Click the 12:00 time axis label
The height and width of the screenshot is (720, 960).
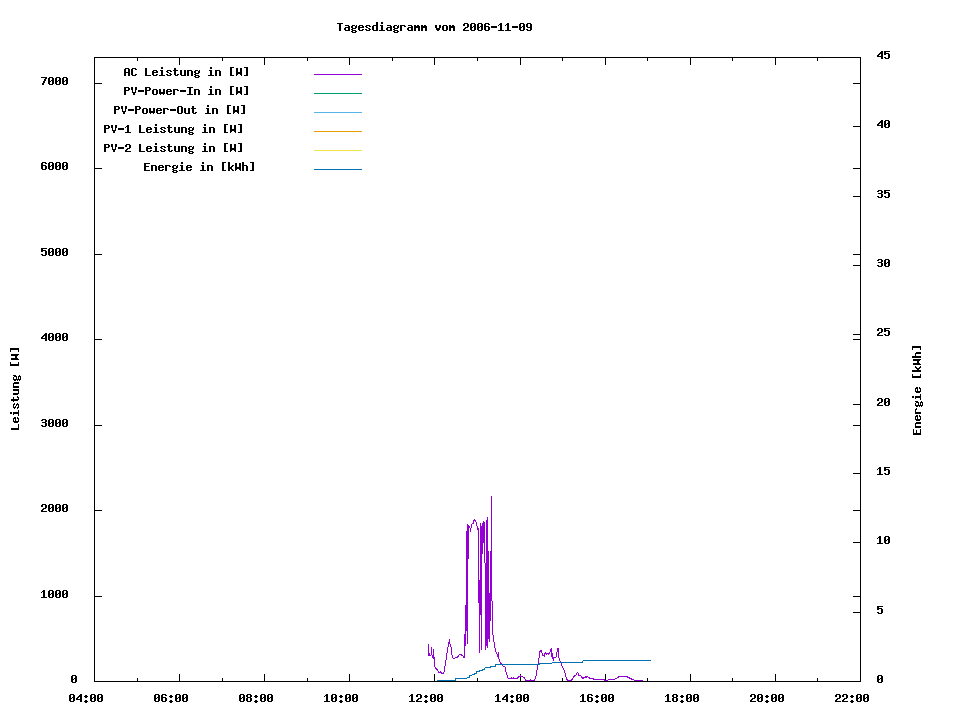426,698
